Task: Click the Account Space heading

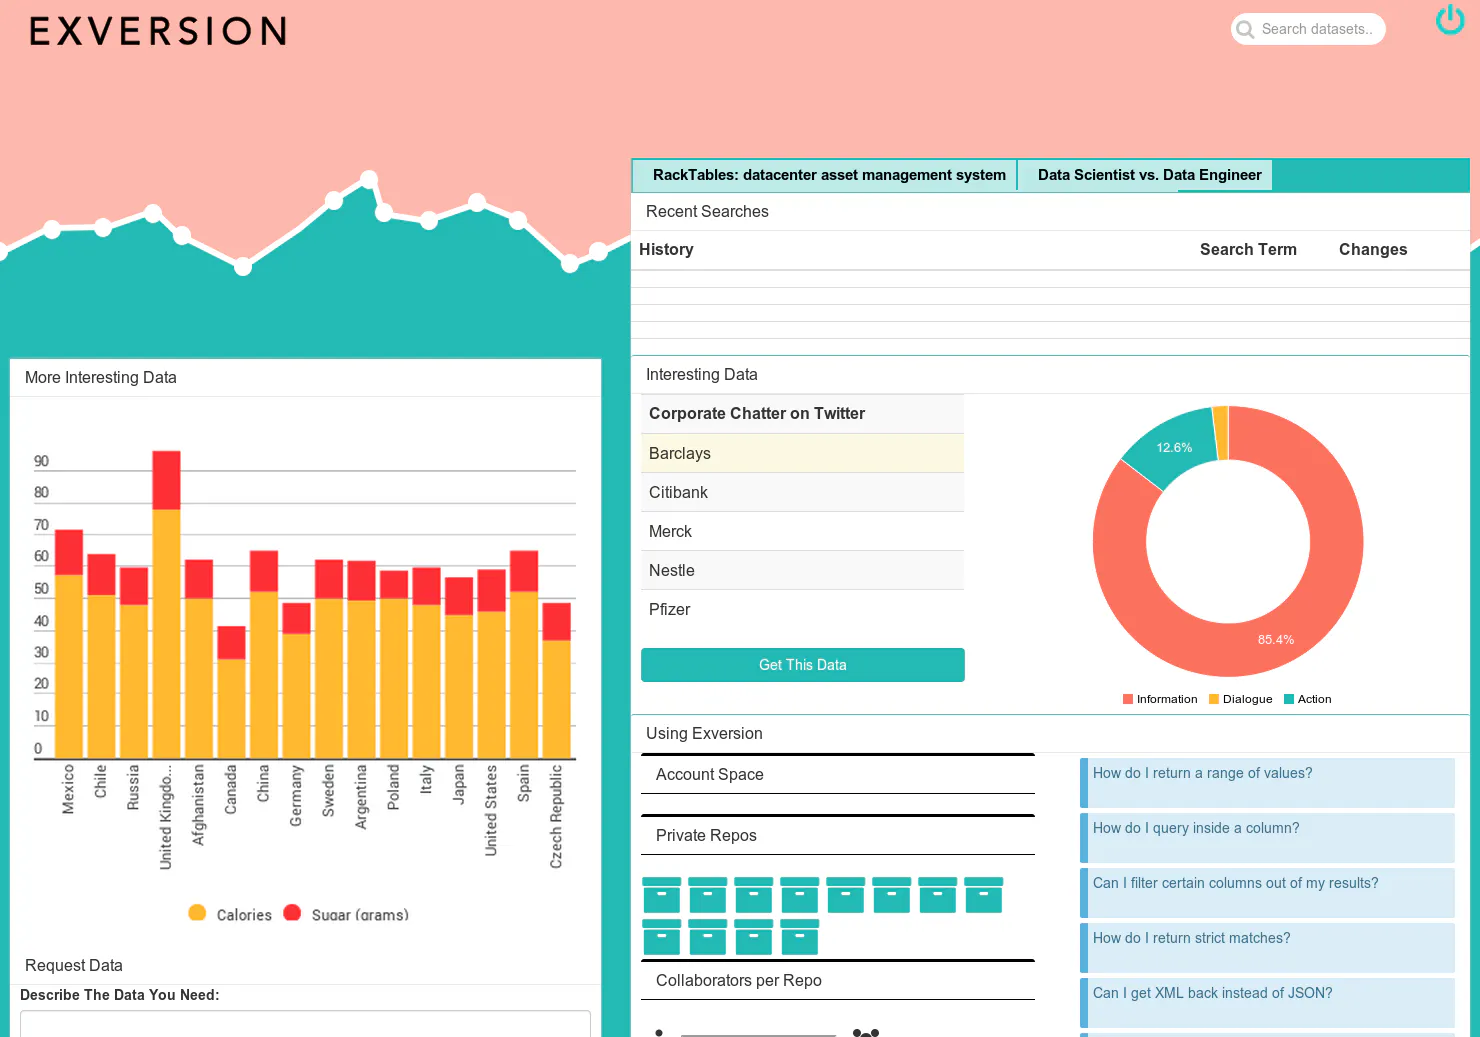Action: (x=710, y=775)
